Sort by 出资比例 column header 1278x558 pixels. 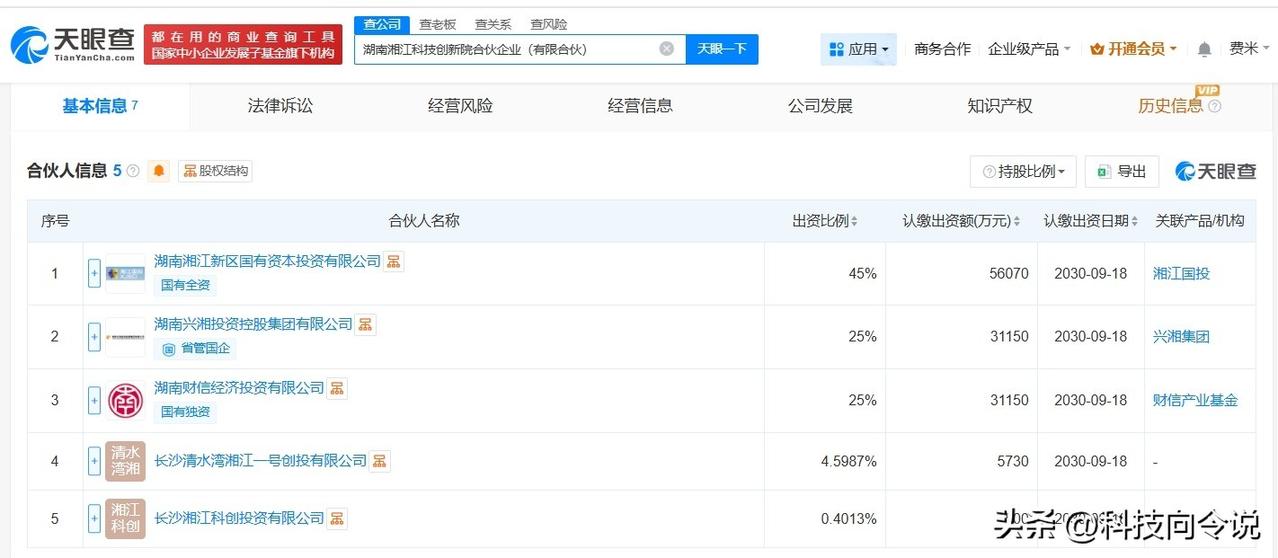(x=824, y=221)
